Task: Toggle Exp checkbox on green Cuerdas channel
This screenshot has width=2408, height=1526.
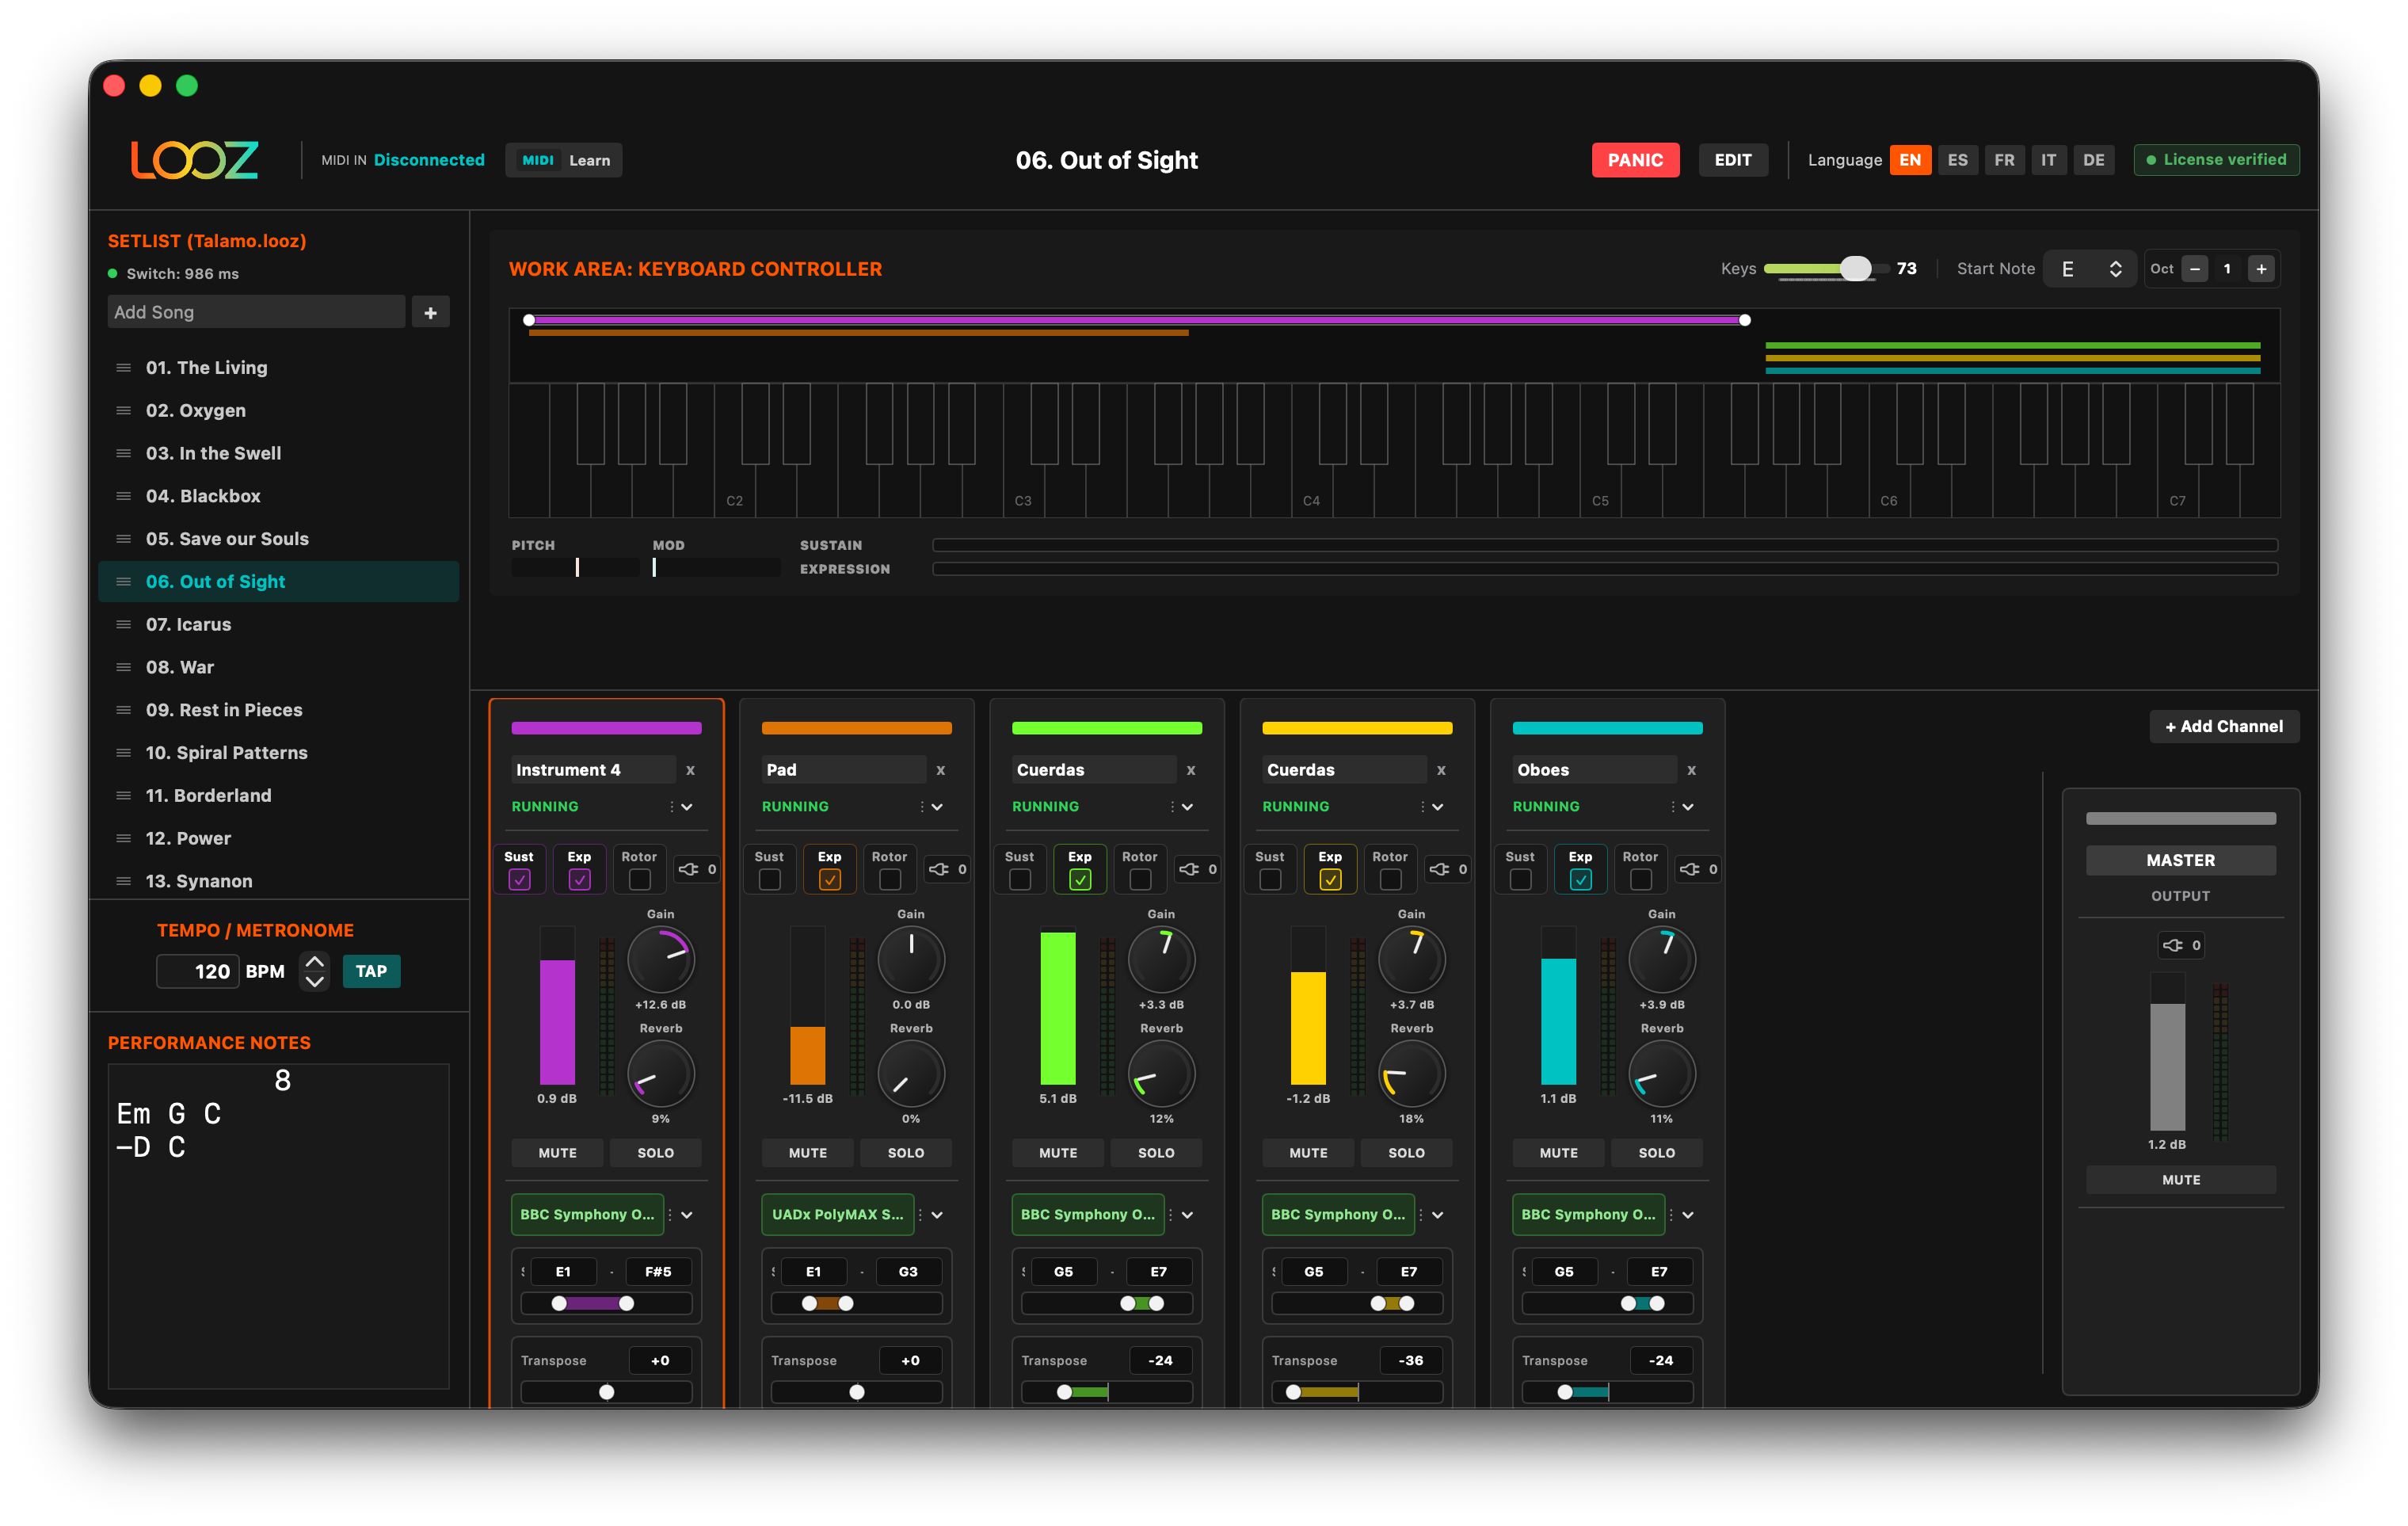Action: pos(1080,880)
